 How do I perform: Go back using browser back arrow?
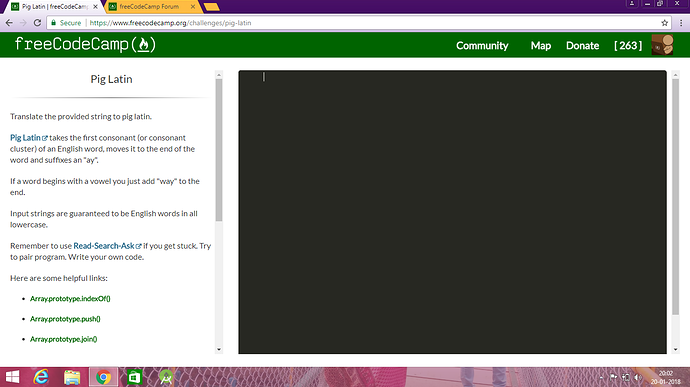[9, 22]
